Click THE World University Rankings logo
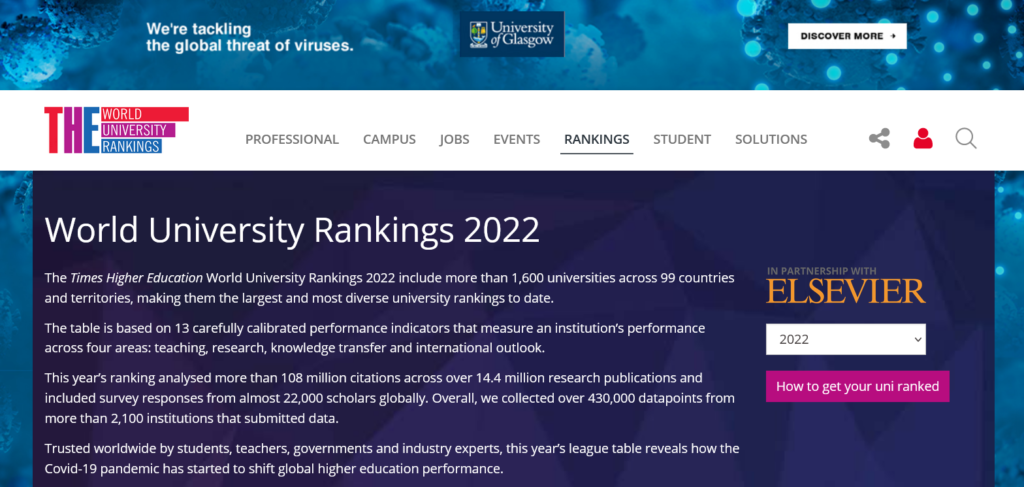Image resolution: width=1024 pixels, height=487 pixels. pos(116,130)
